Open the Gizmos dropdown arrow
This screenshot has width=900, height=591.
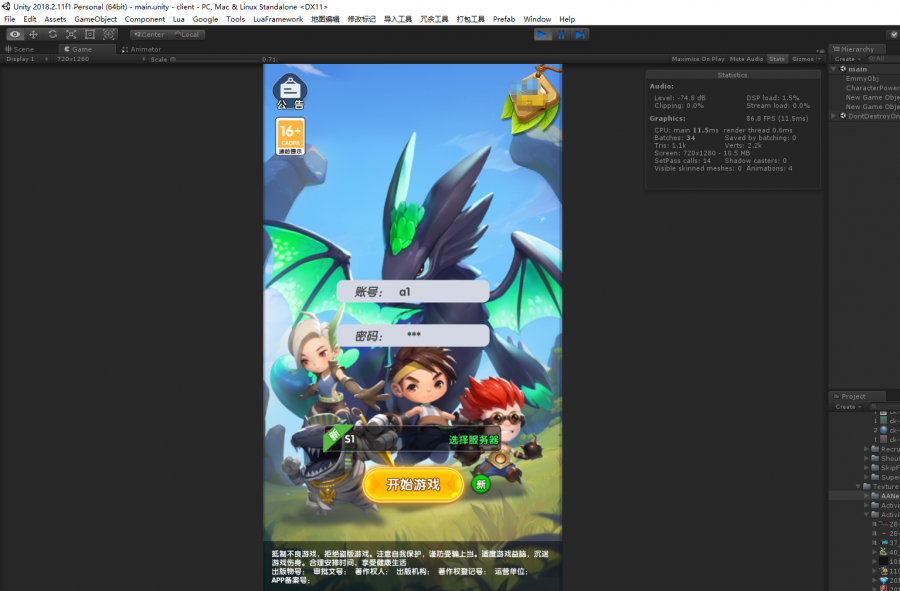819,59
